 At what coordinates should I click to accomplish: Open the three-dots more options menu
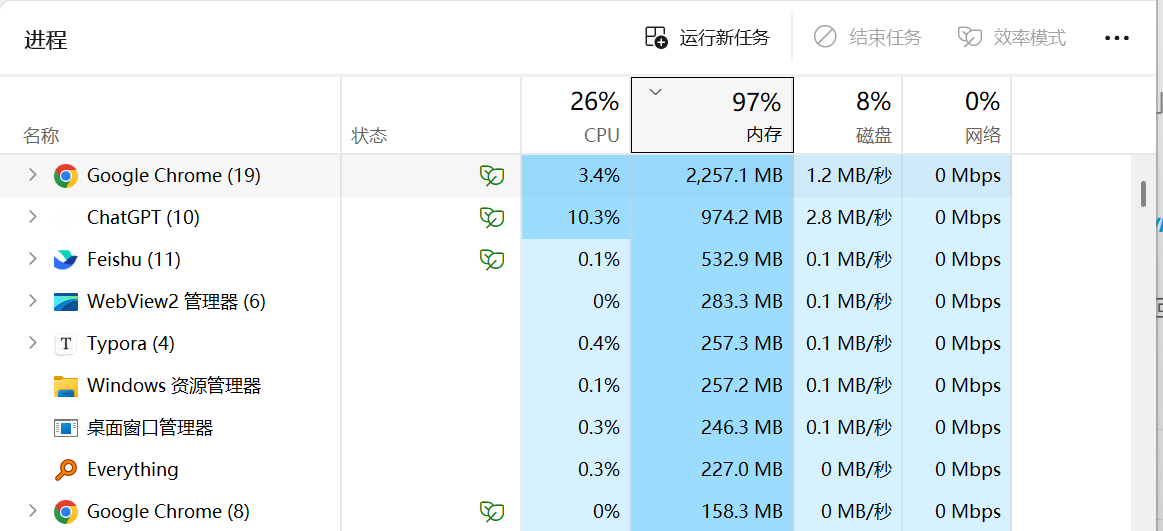[x=1116, y=38]
